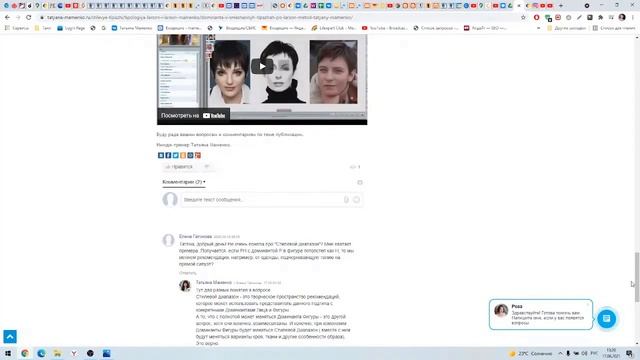Share post on Twitter icon
This screenshot has width=640, height=360.
point(176,155)
